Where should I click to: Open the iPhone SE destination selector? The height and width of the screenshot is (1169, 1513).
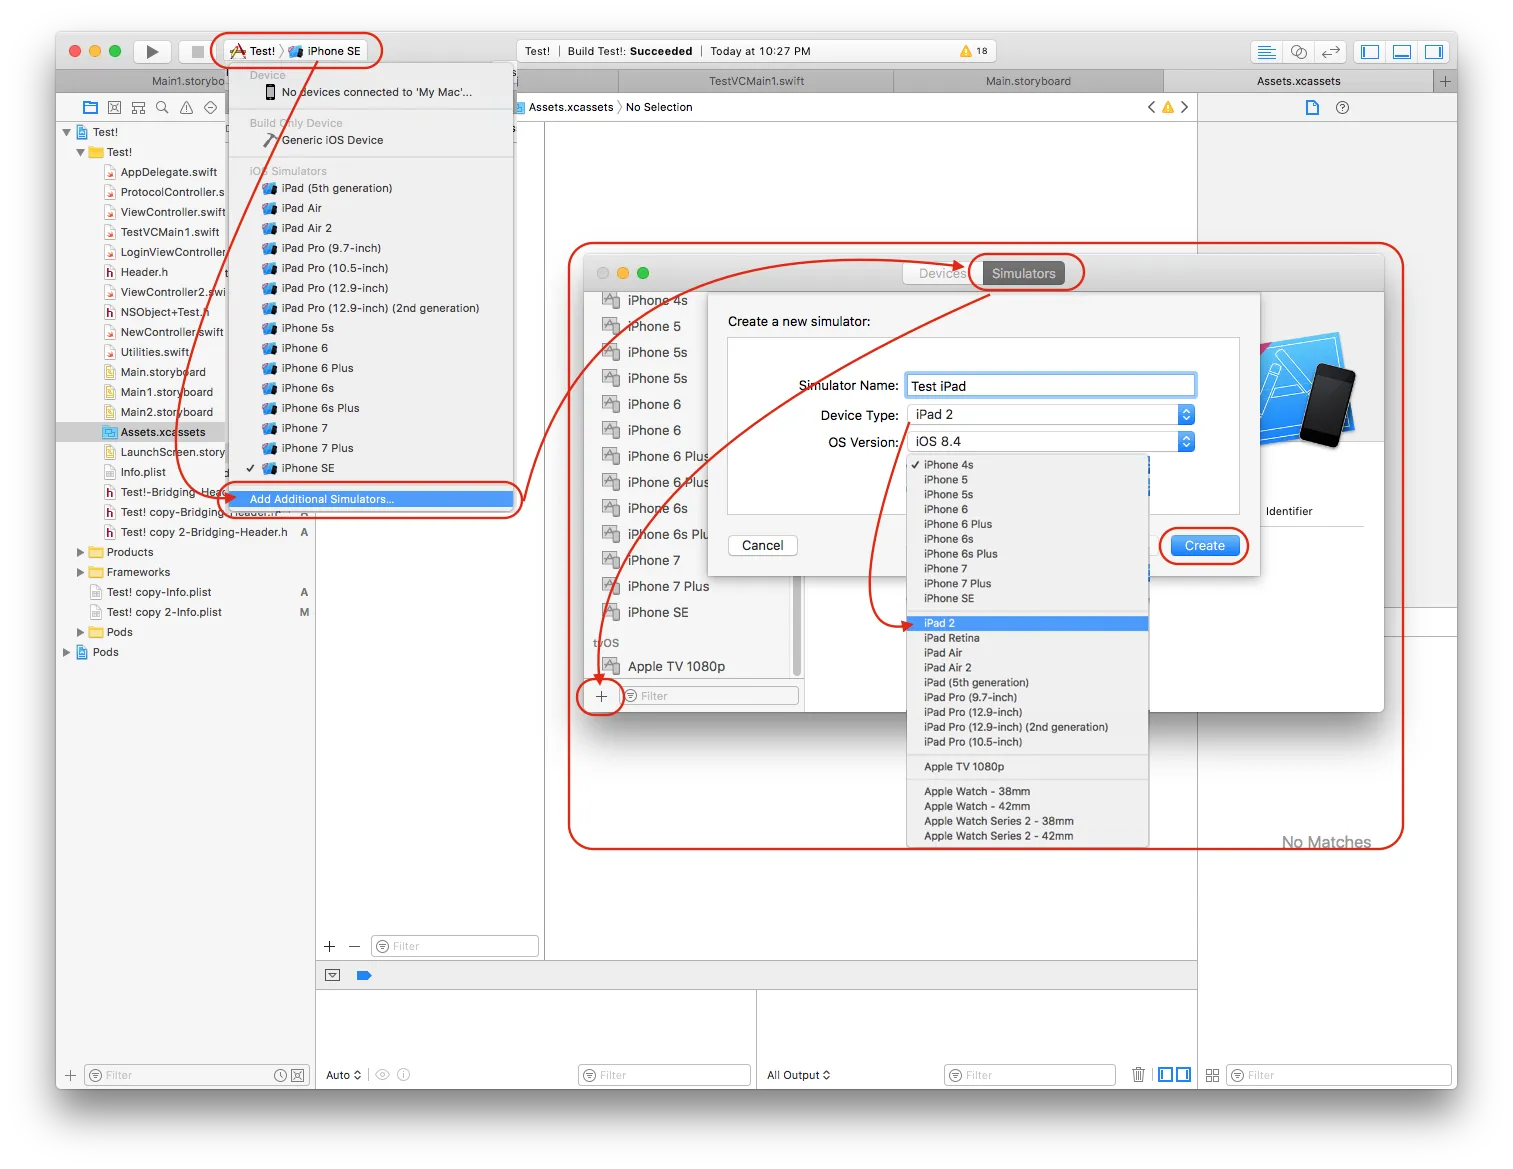[324, 51]
